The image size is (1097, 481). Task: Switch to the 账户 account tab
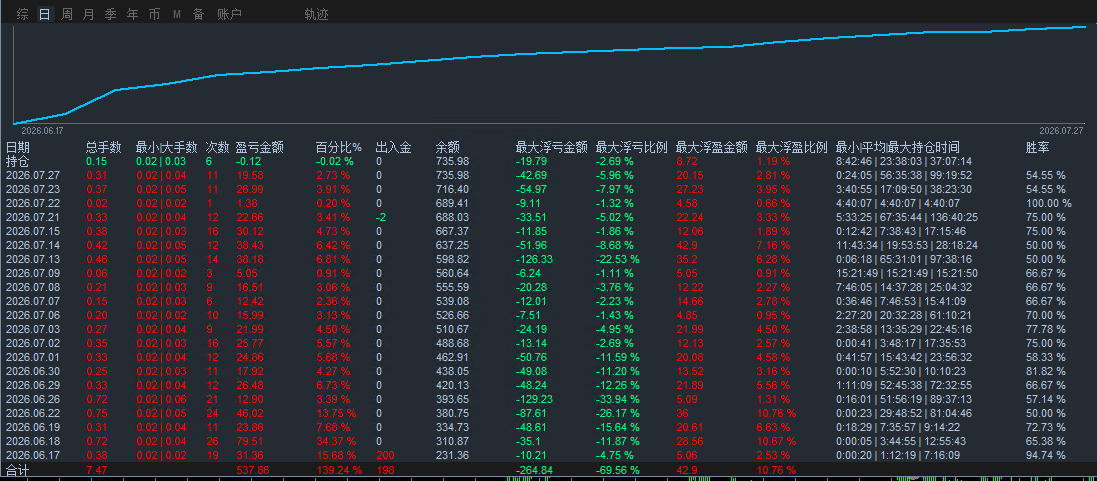[x=229, y=14]
